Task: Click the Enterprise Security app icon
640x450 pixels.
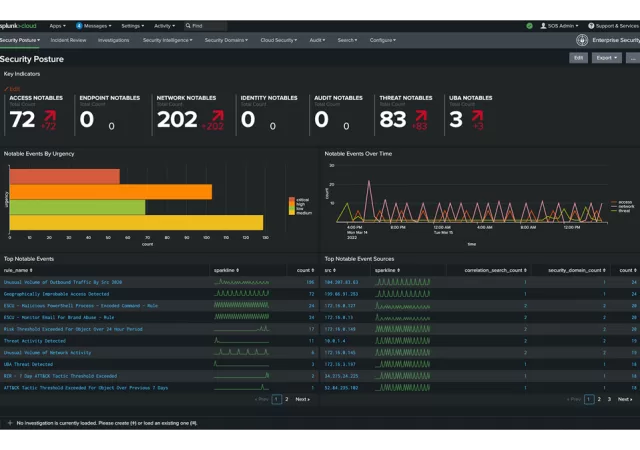Action: click(x=582, y=40)
